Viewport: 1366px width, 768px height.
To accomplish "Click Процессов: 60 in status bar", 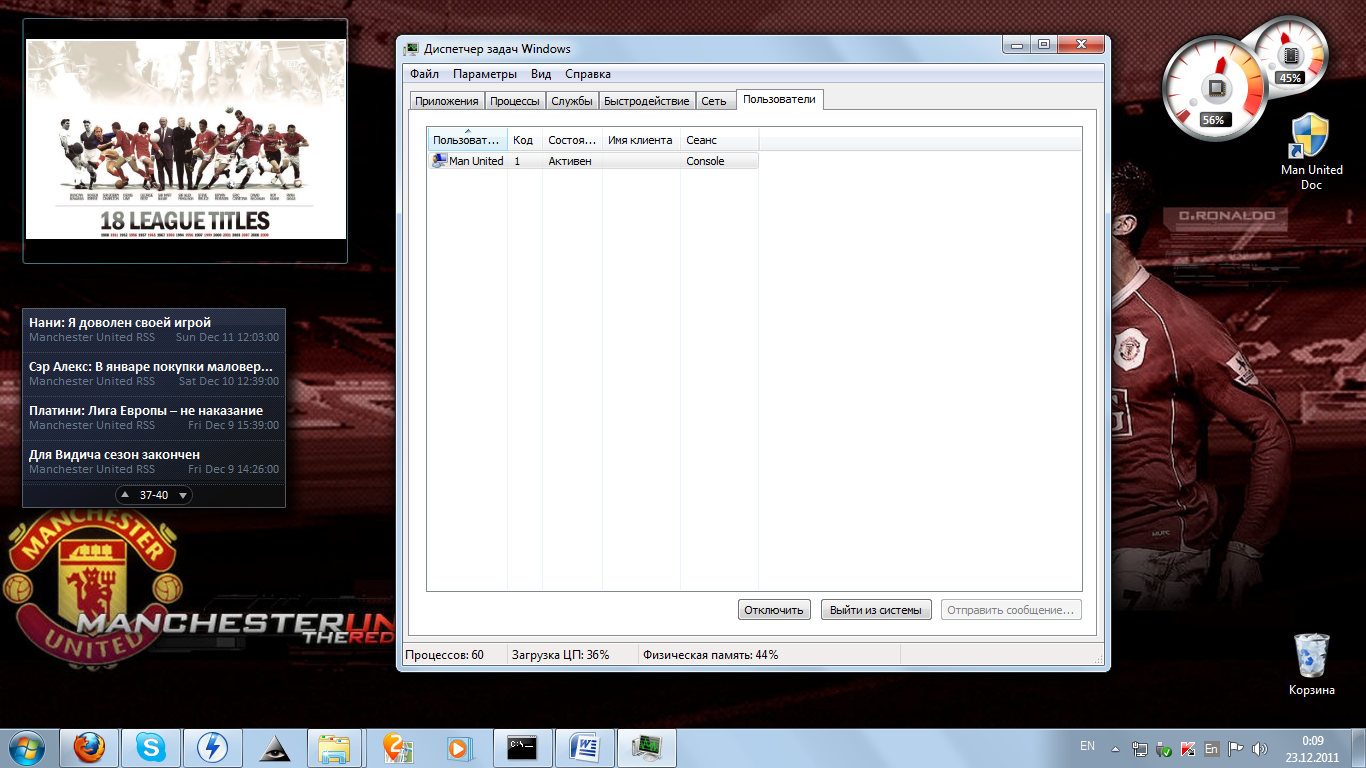I will [x=444, y=655].
